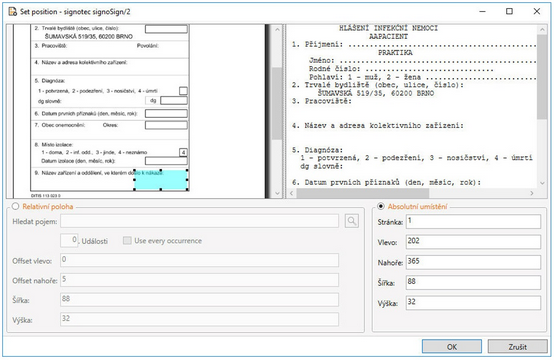This screenshot has width=554, height=360.
Task: Select the Absolutní umístění radio button
Action: tap(381, 206)
